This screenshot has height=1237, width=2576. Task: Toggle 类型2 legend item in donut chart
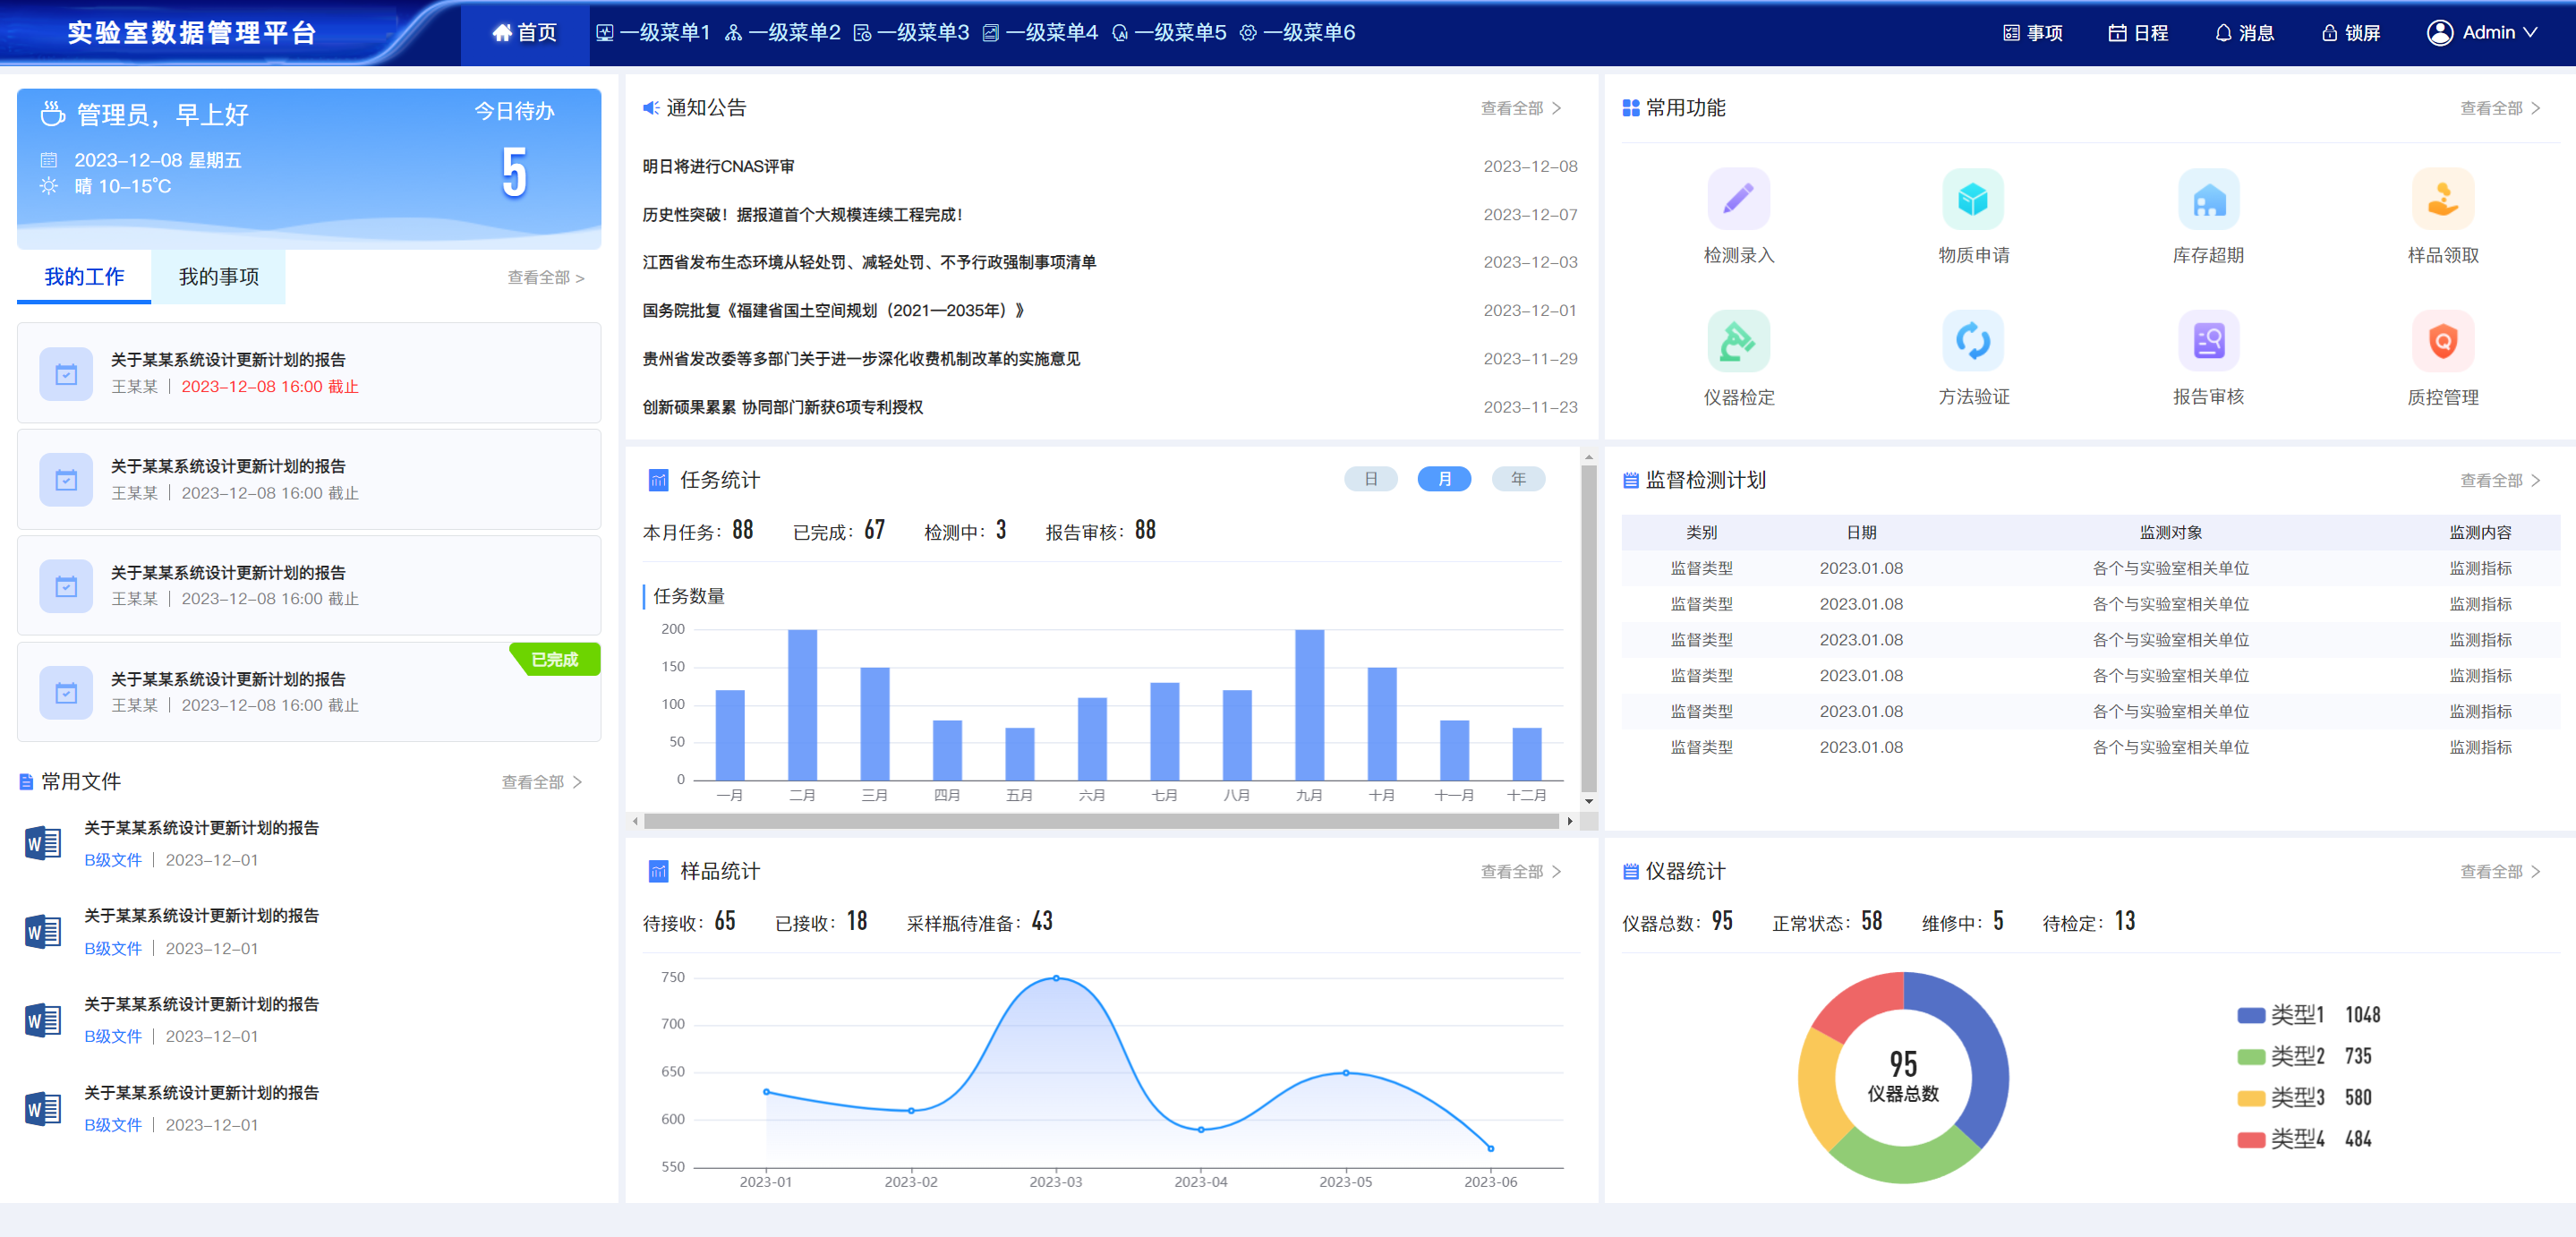2304,1056
